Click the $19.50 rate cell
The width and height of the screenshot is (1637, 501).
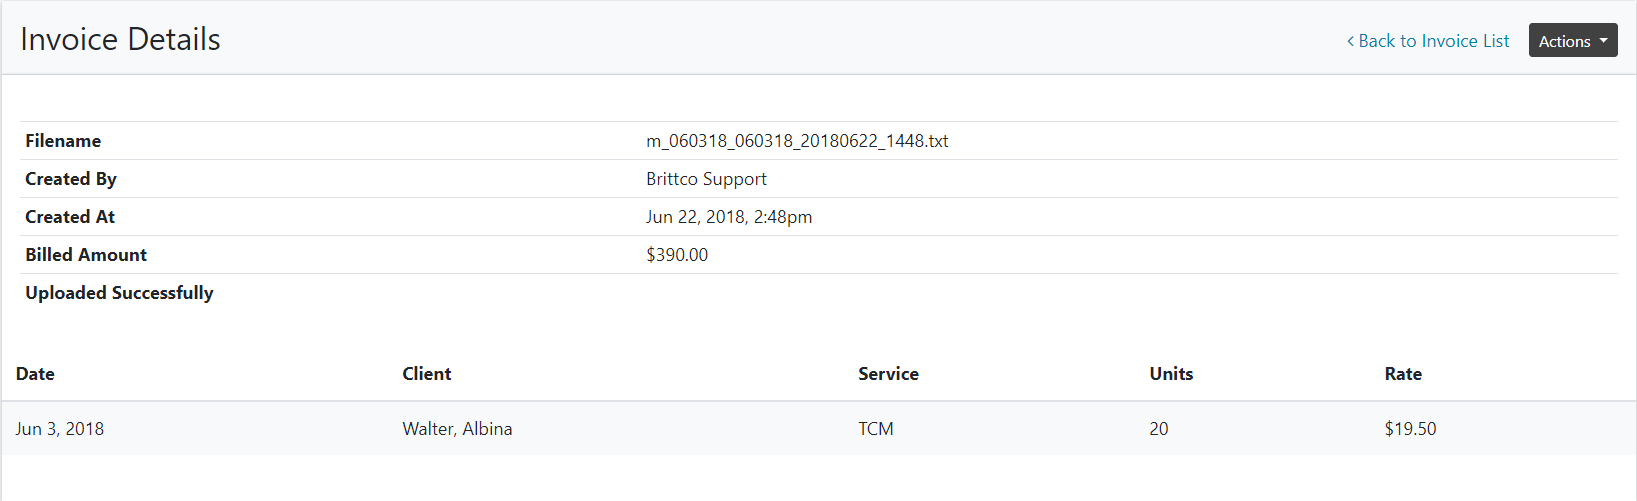pyautogui.click(x=1410, y=429)
